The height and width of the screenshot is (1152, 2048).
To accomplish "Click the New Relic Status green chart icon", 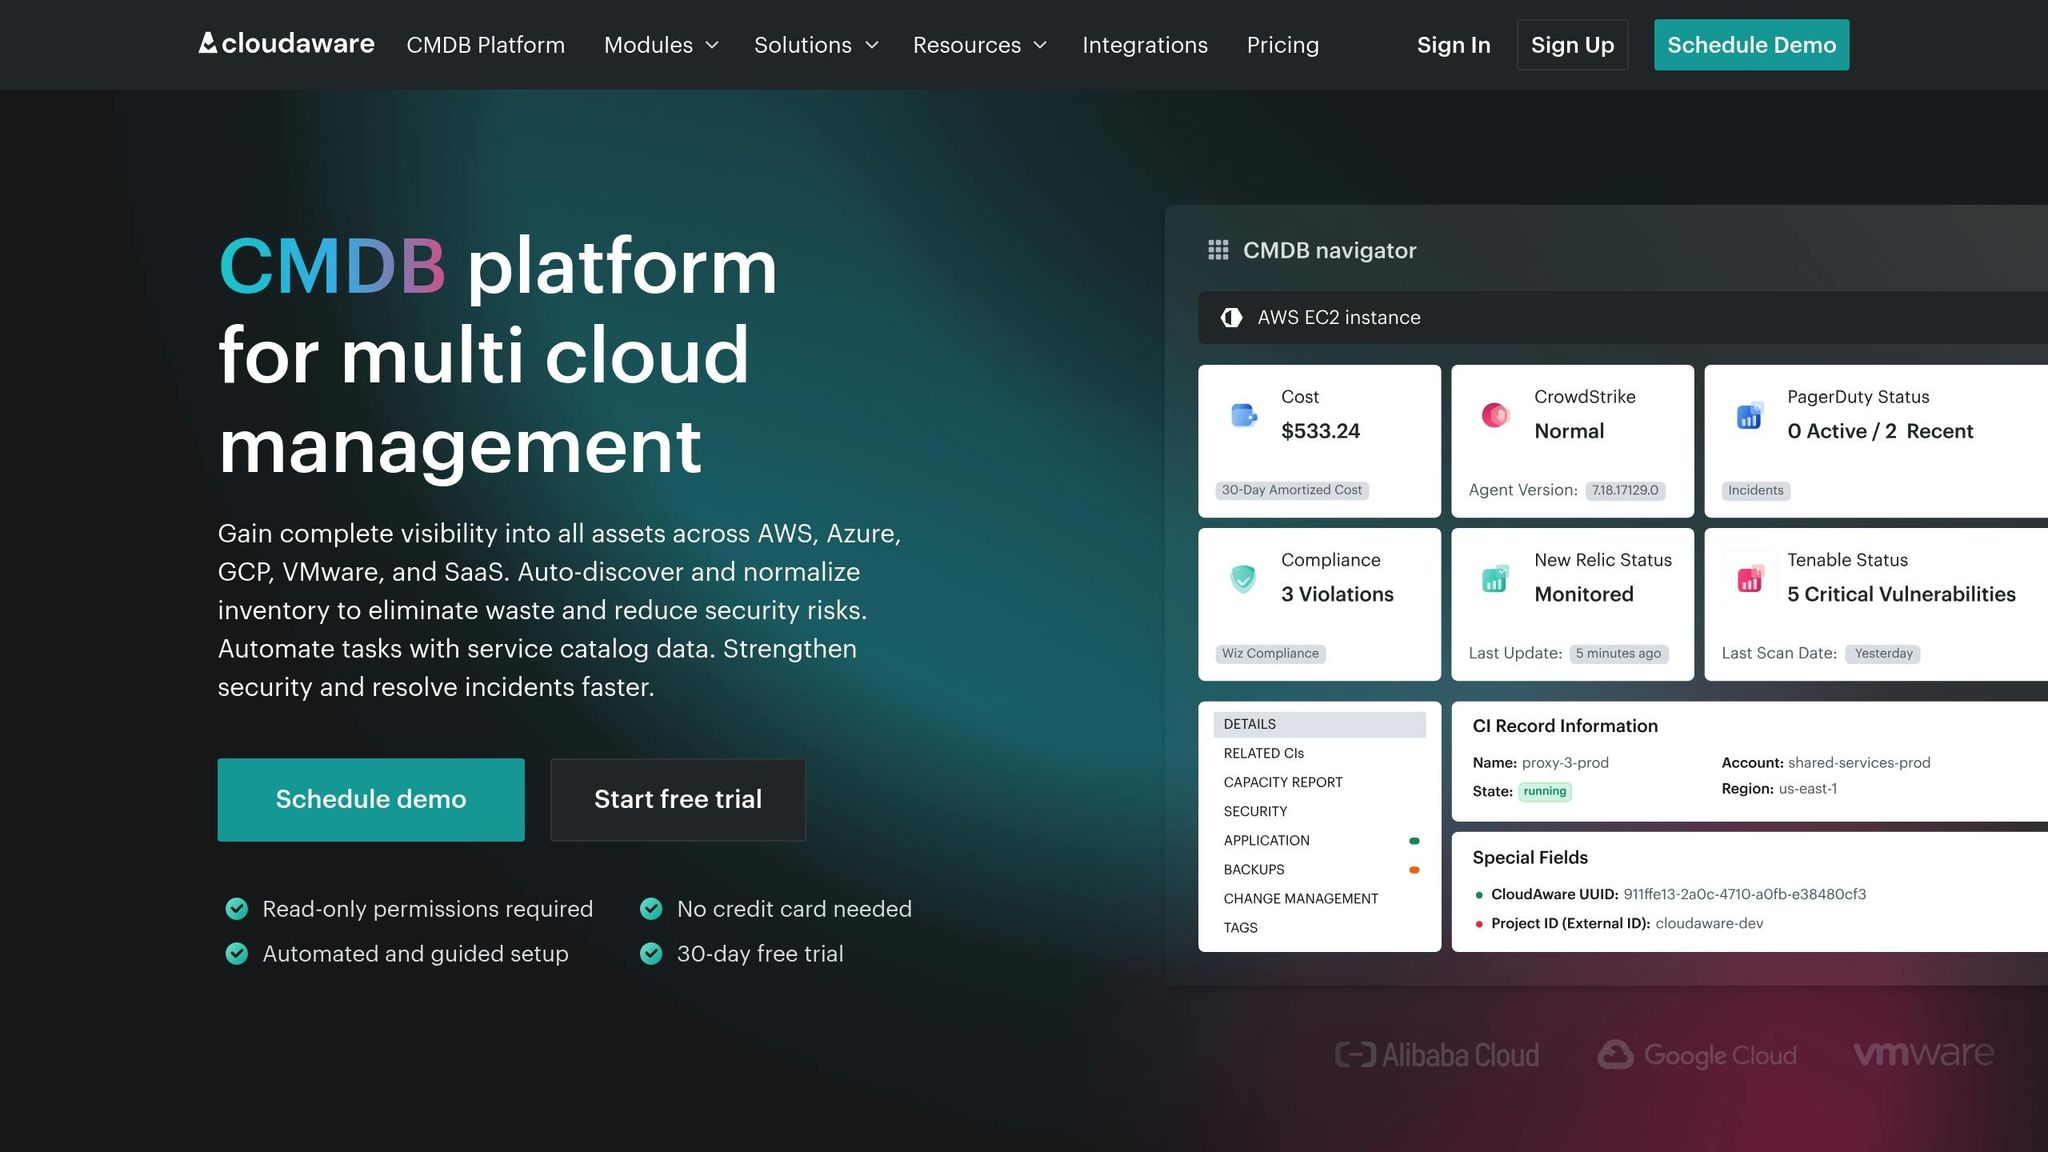I will pos(1495,579).
